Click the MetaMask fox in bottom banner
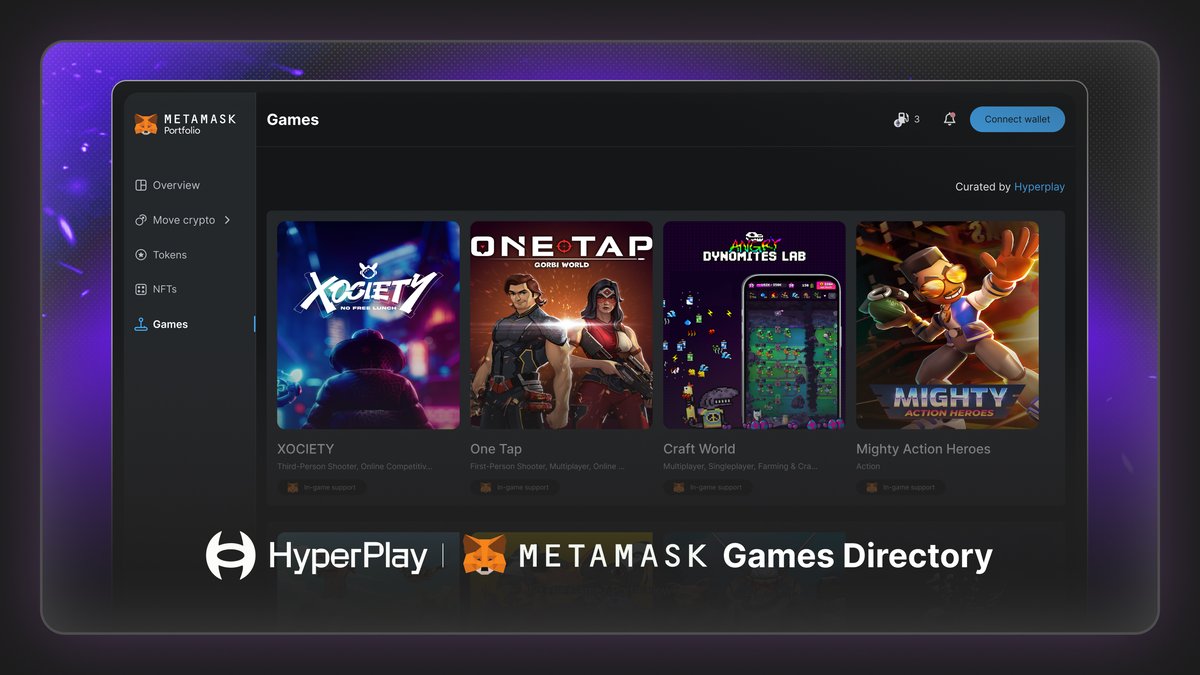Viewport: 1200px width, 675px height. point(484,555)
